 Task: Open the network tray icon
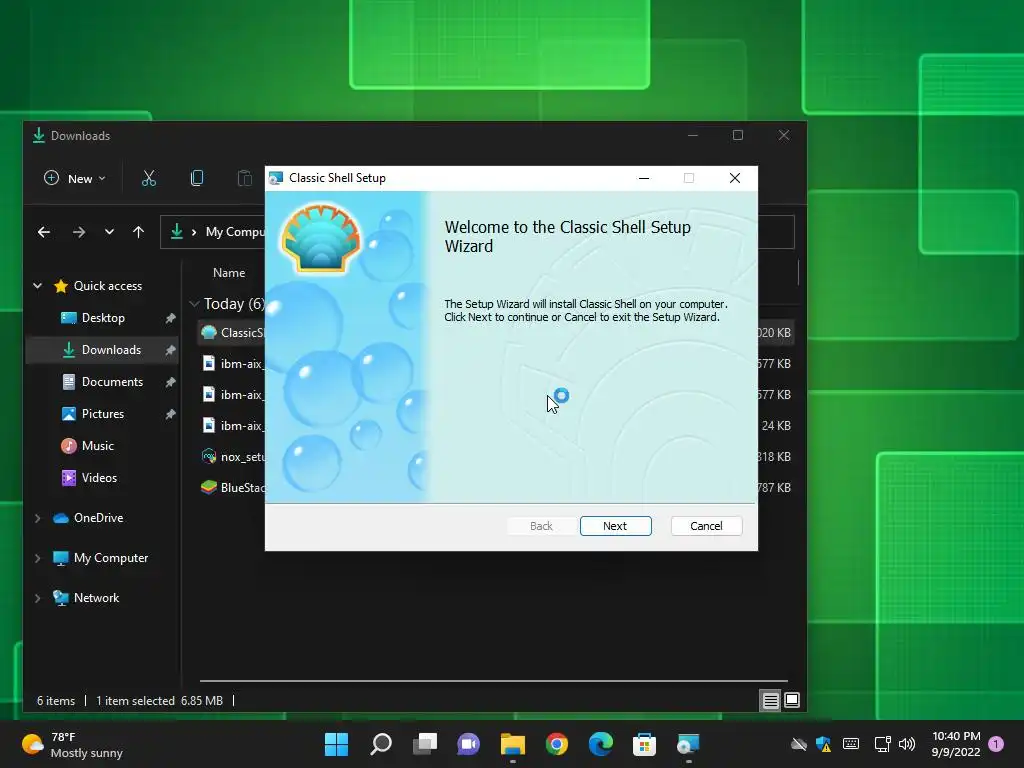[882, 744]
